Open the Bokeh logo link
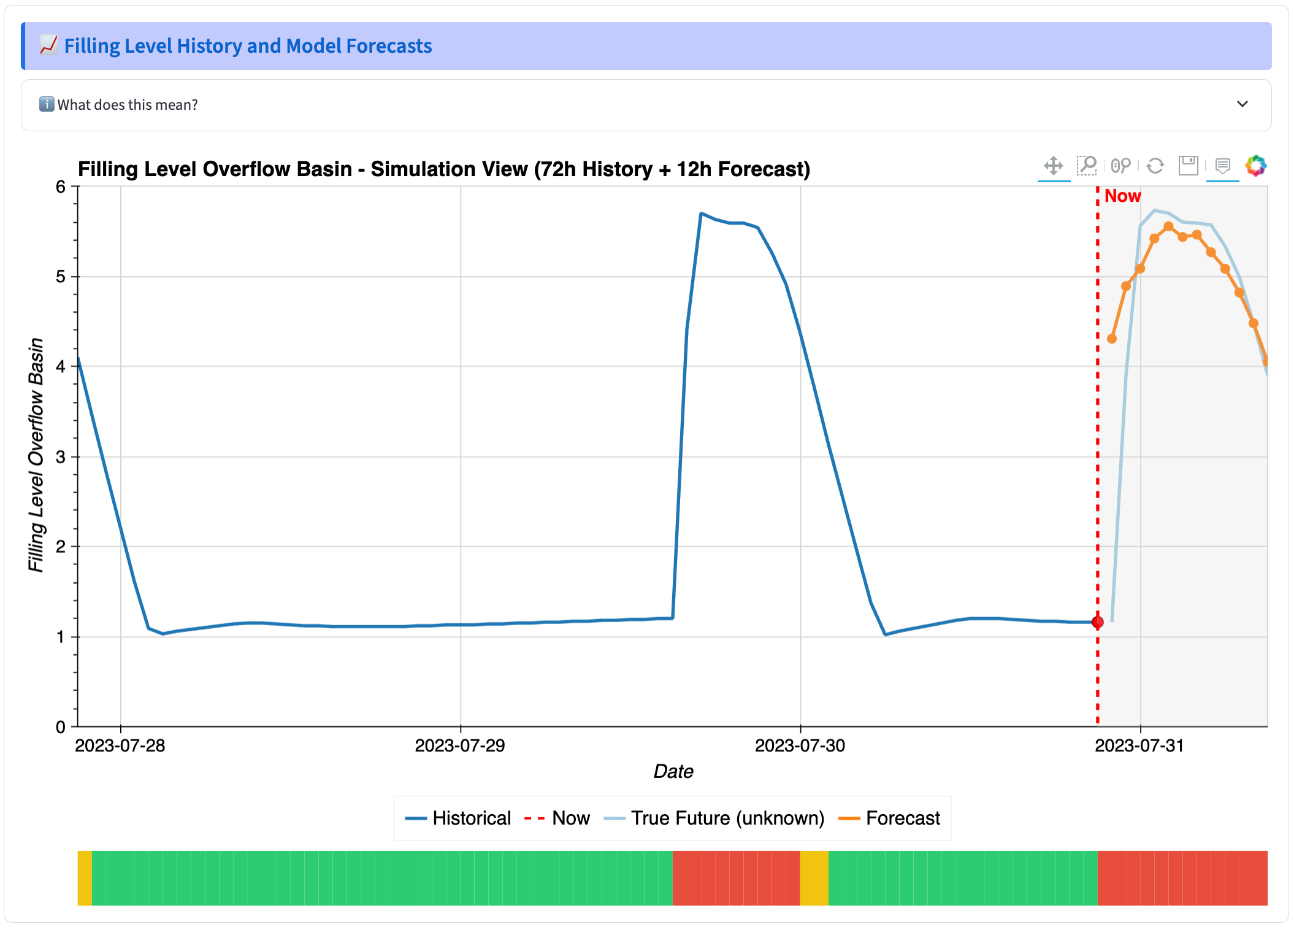This screenshot has height=928, width=1295. point(1256,166)
